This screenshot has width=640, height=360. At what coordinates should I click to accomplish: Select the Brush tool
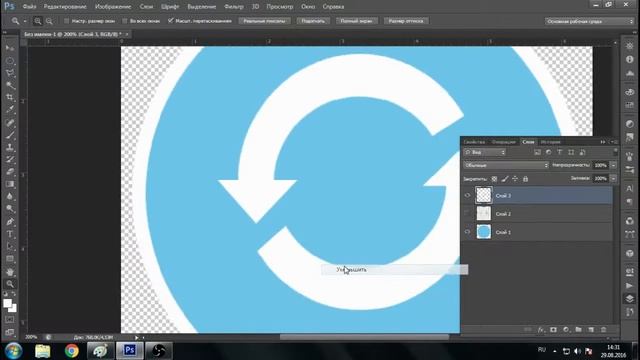(10, 135)
